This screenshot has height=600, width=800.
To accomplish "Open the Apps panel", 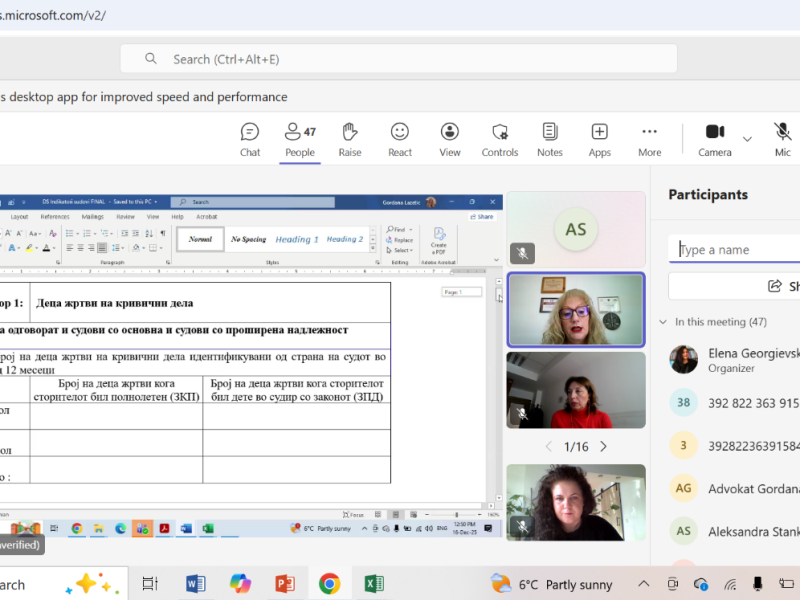I will coord(599,139).
